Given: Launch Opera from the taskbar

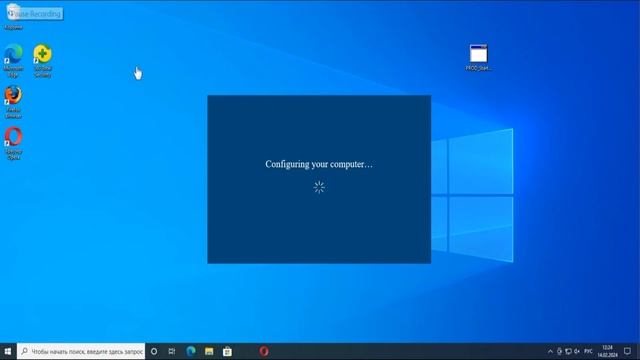Looking at the screenshot, I should point(264,351).
